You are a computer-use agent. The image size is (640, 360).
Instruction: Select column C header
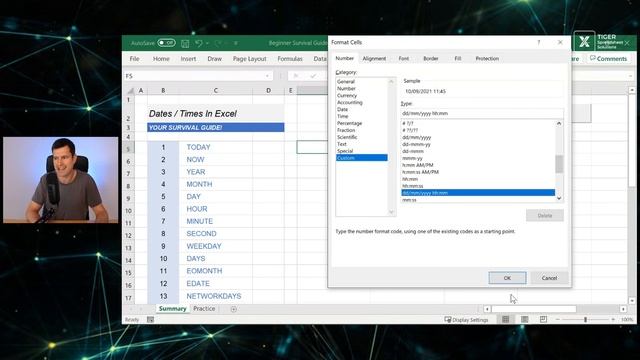click(216, 90)
